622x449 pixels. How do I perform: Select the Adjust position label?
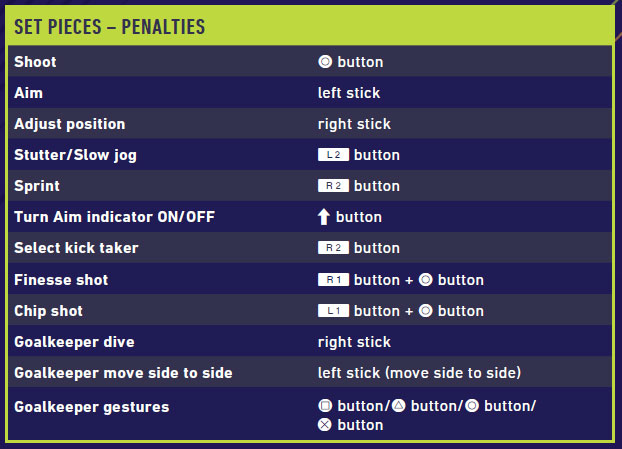[70, 124]
